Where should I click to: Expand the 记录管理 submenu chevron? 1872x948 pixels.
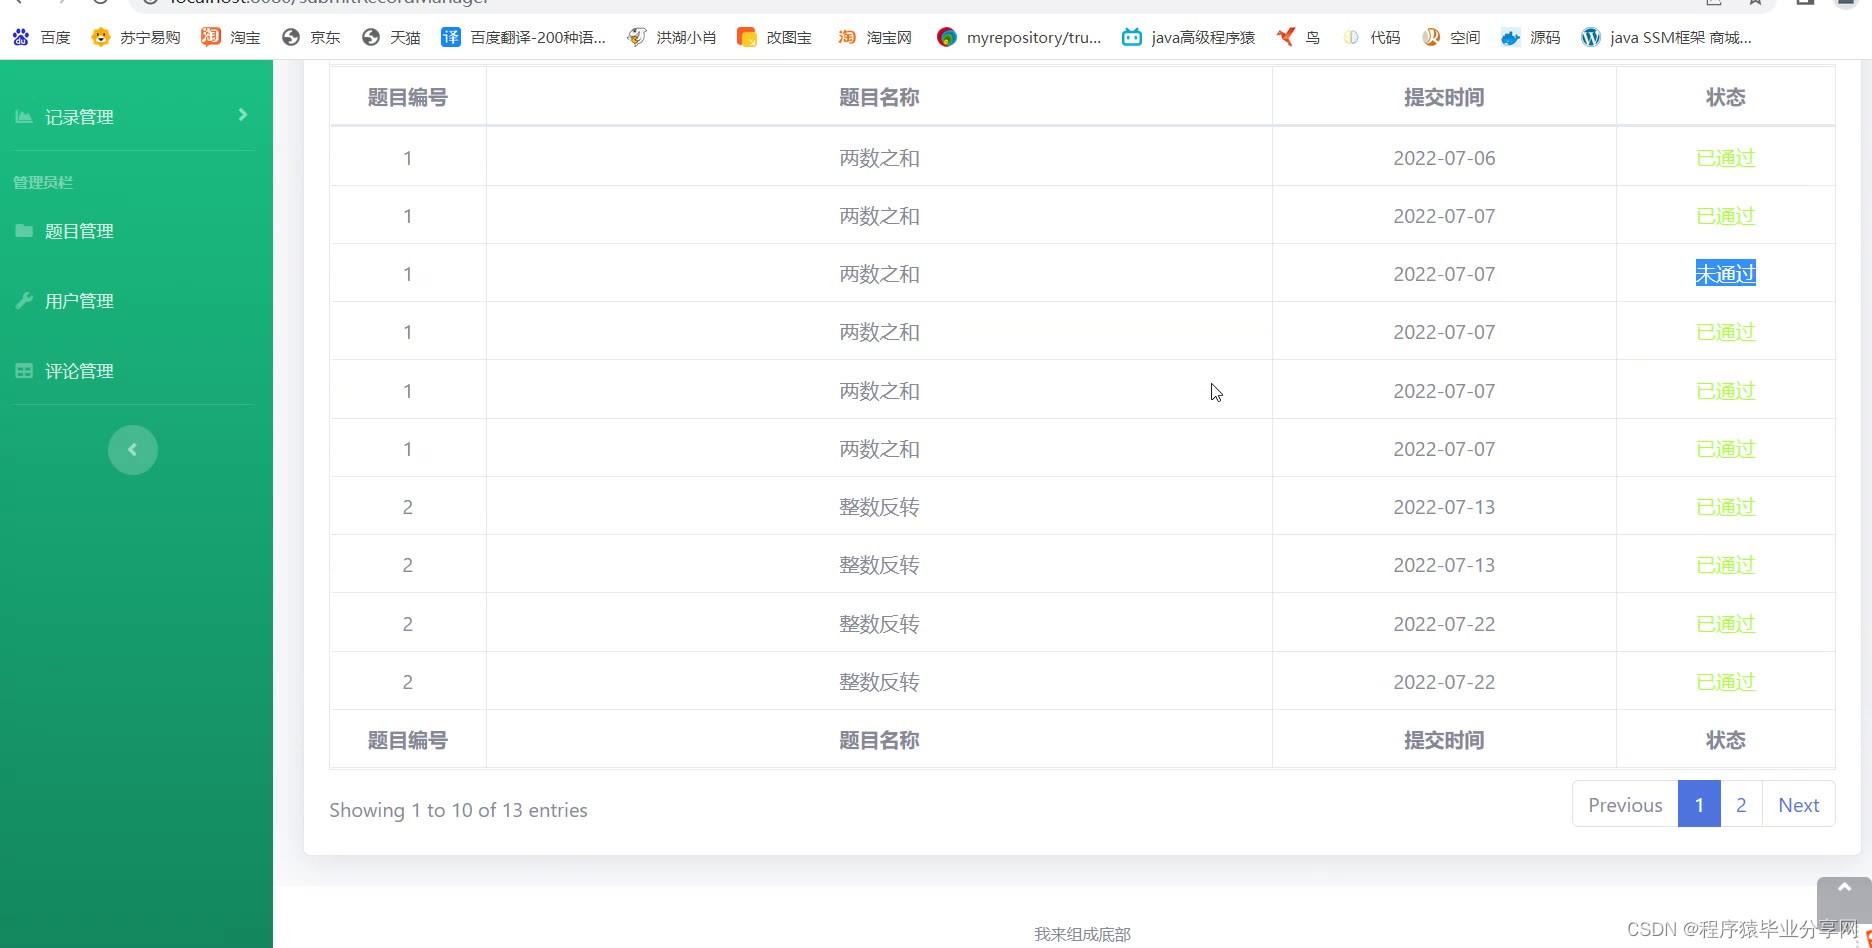243,115
